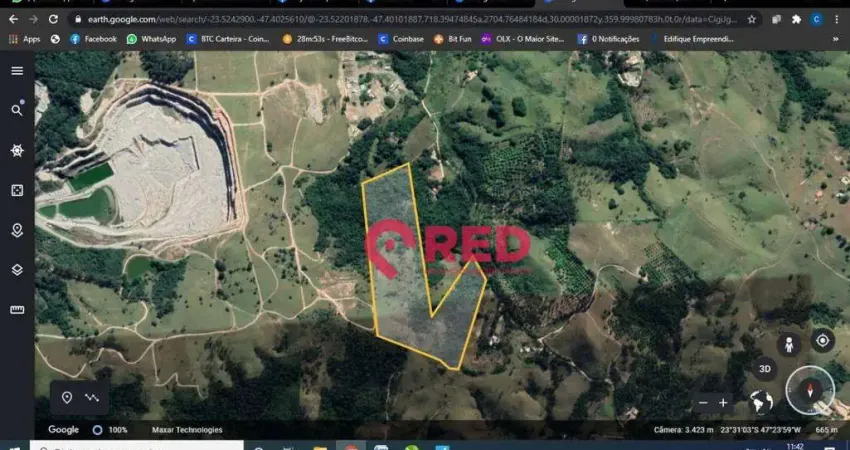Zoom in with the plus button
This screenshot has width=850, height=450.
click(723, 403)
